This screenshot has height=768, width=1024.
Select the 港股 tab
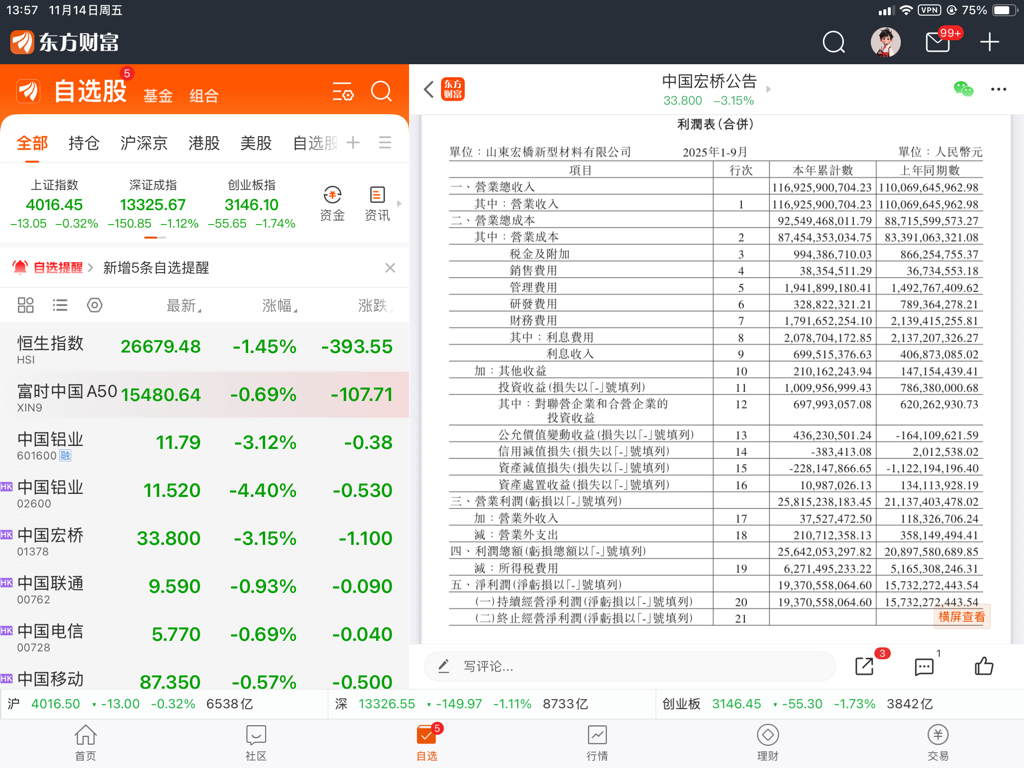click(x=204, y=143)
